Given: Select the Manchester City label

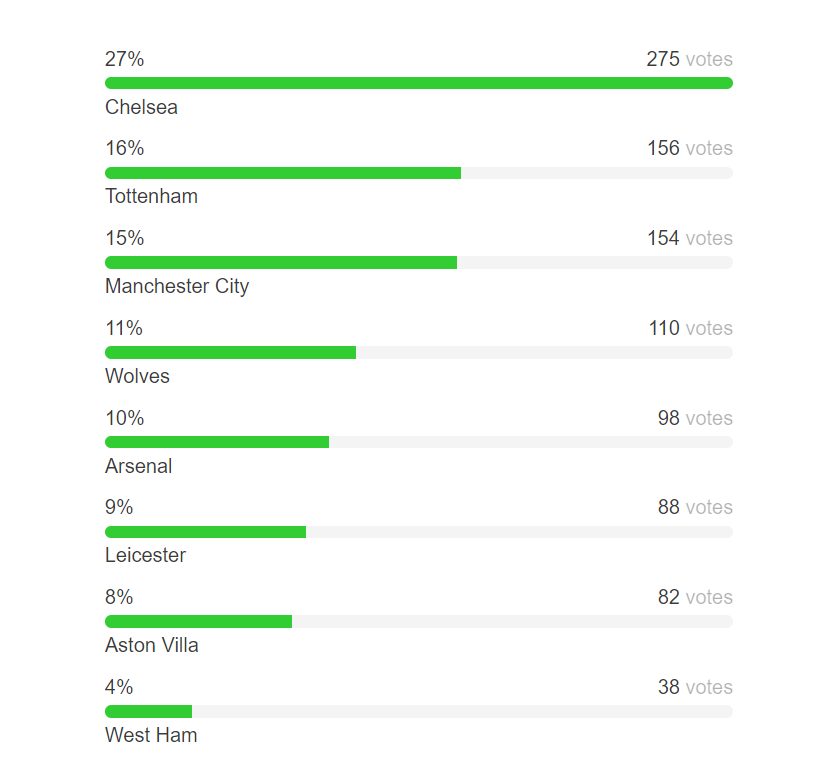Looking at the screenshot, I should [177, 286].
